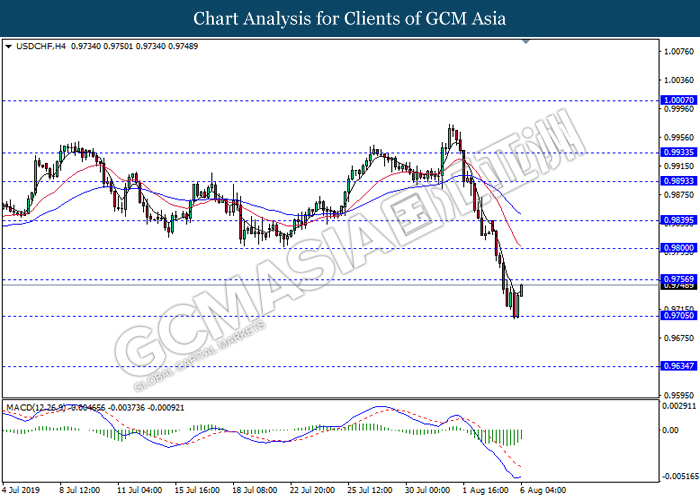Click the 11 Jul 04:00 time label

point(139,490)
